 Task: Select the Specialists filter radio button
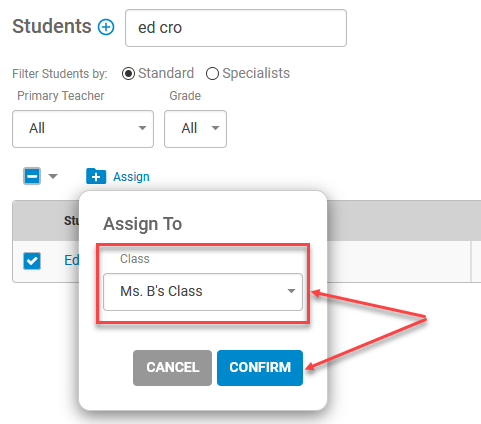(212, 74)
